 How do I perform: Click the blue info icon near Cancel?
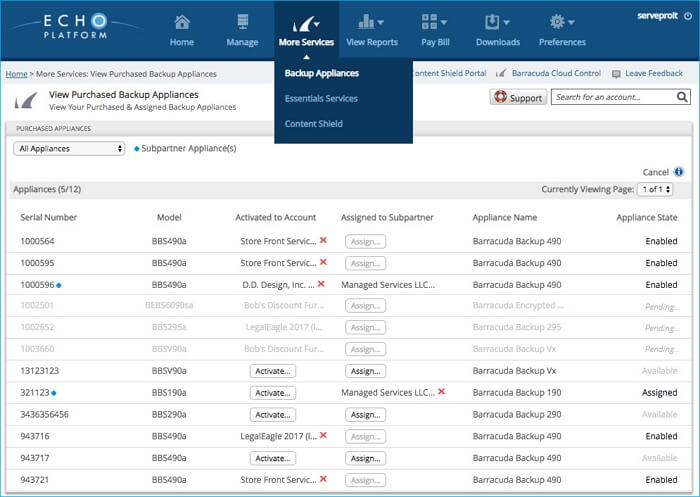click(x=679, y=172)
